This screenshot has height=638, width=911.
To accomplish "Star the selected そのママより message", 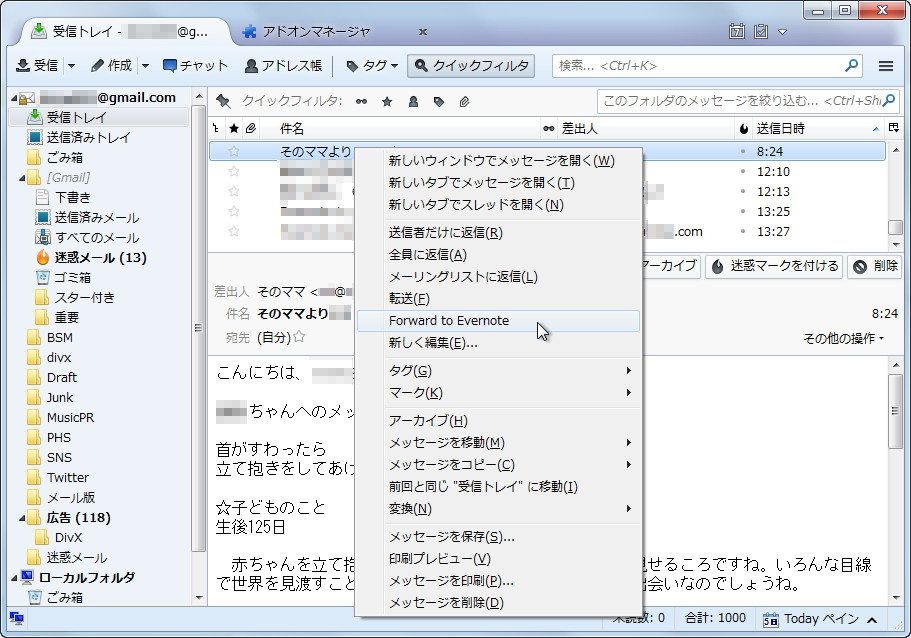I will pos(233,148).
